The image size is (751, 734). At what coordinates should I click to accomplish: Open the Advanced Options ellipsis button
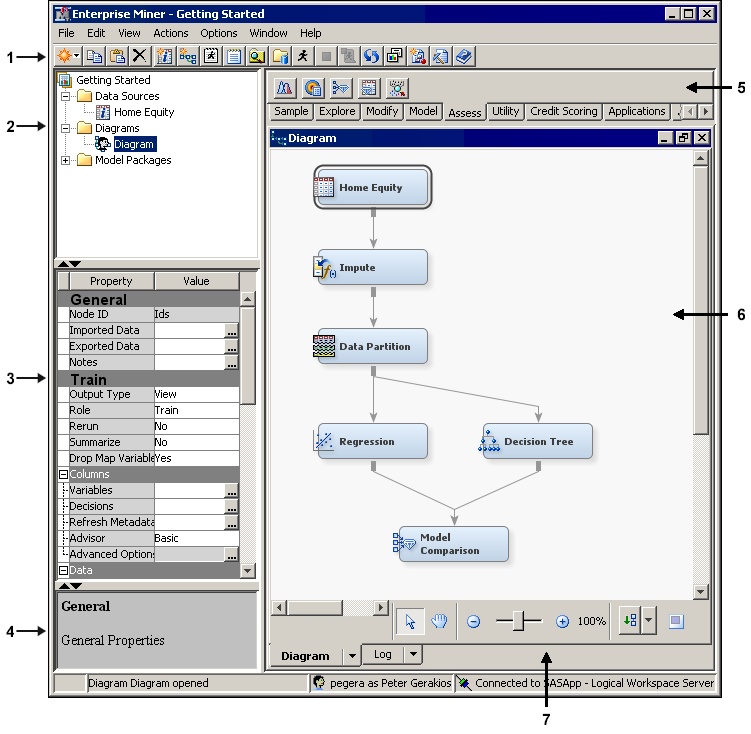231,554
